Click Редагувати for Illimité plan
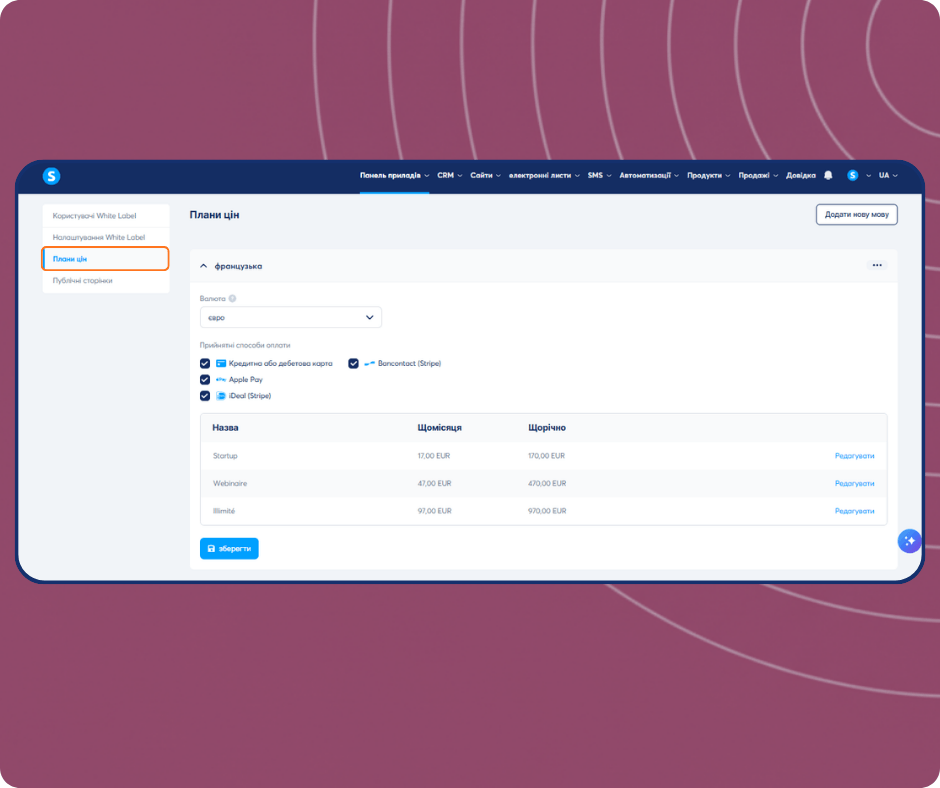This screenshot has height=788, width=940. [854, 511]
